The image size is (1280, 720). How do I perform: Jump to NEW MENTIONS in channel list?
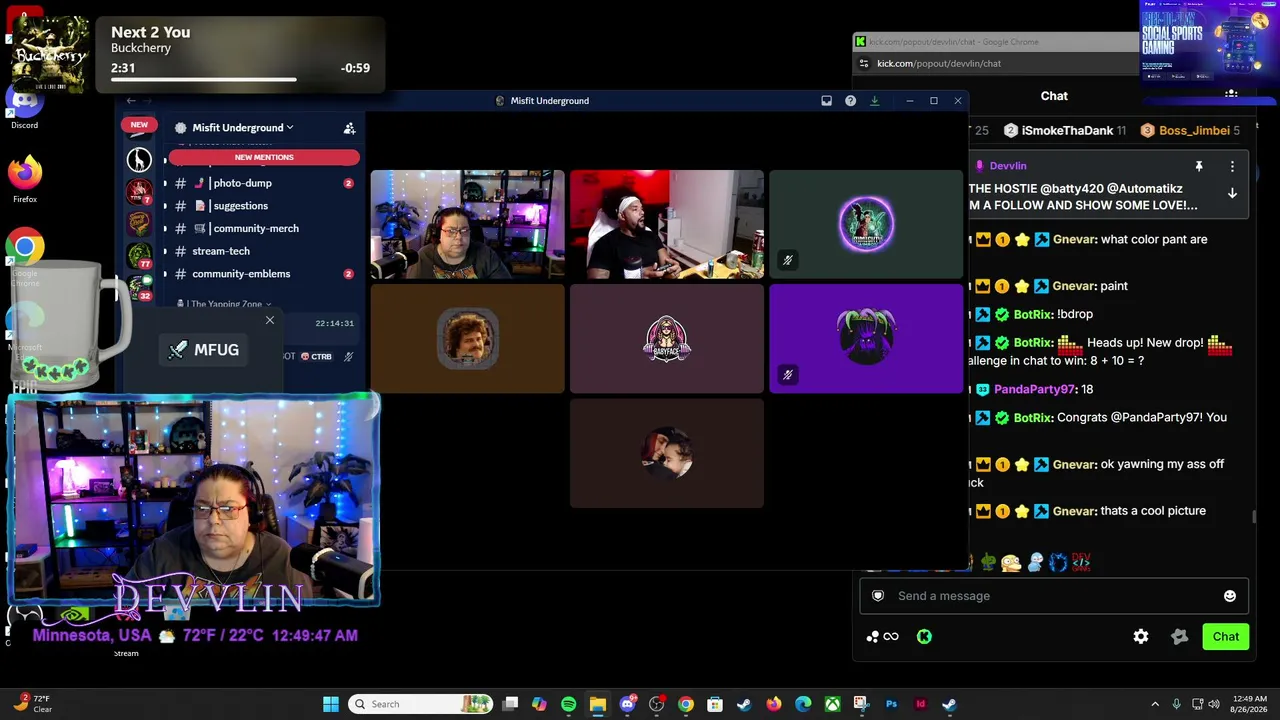coord(264,157)
